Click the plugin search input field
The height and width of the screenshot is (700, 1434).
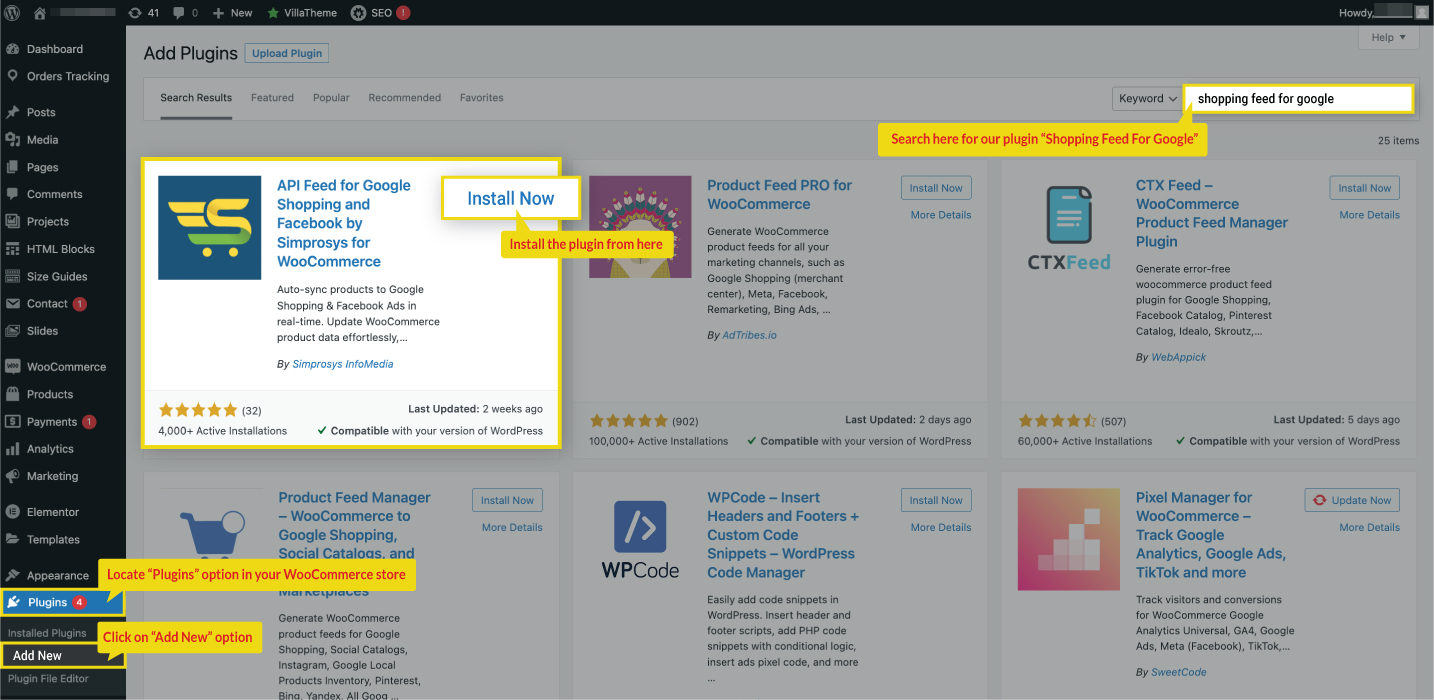[1299, 99]
